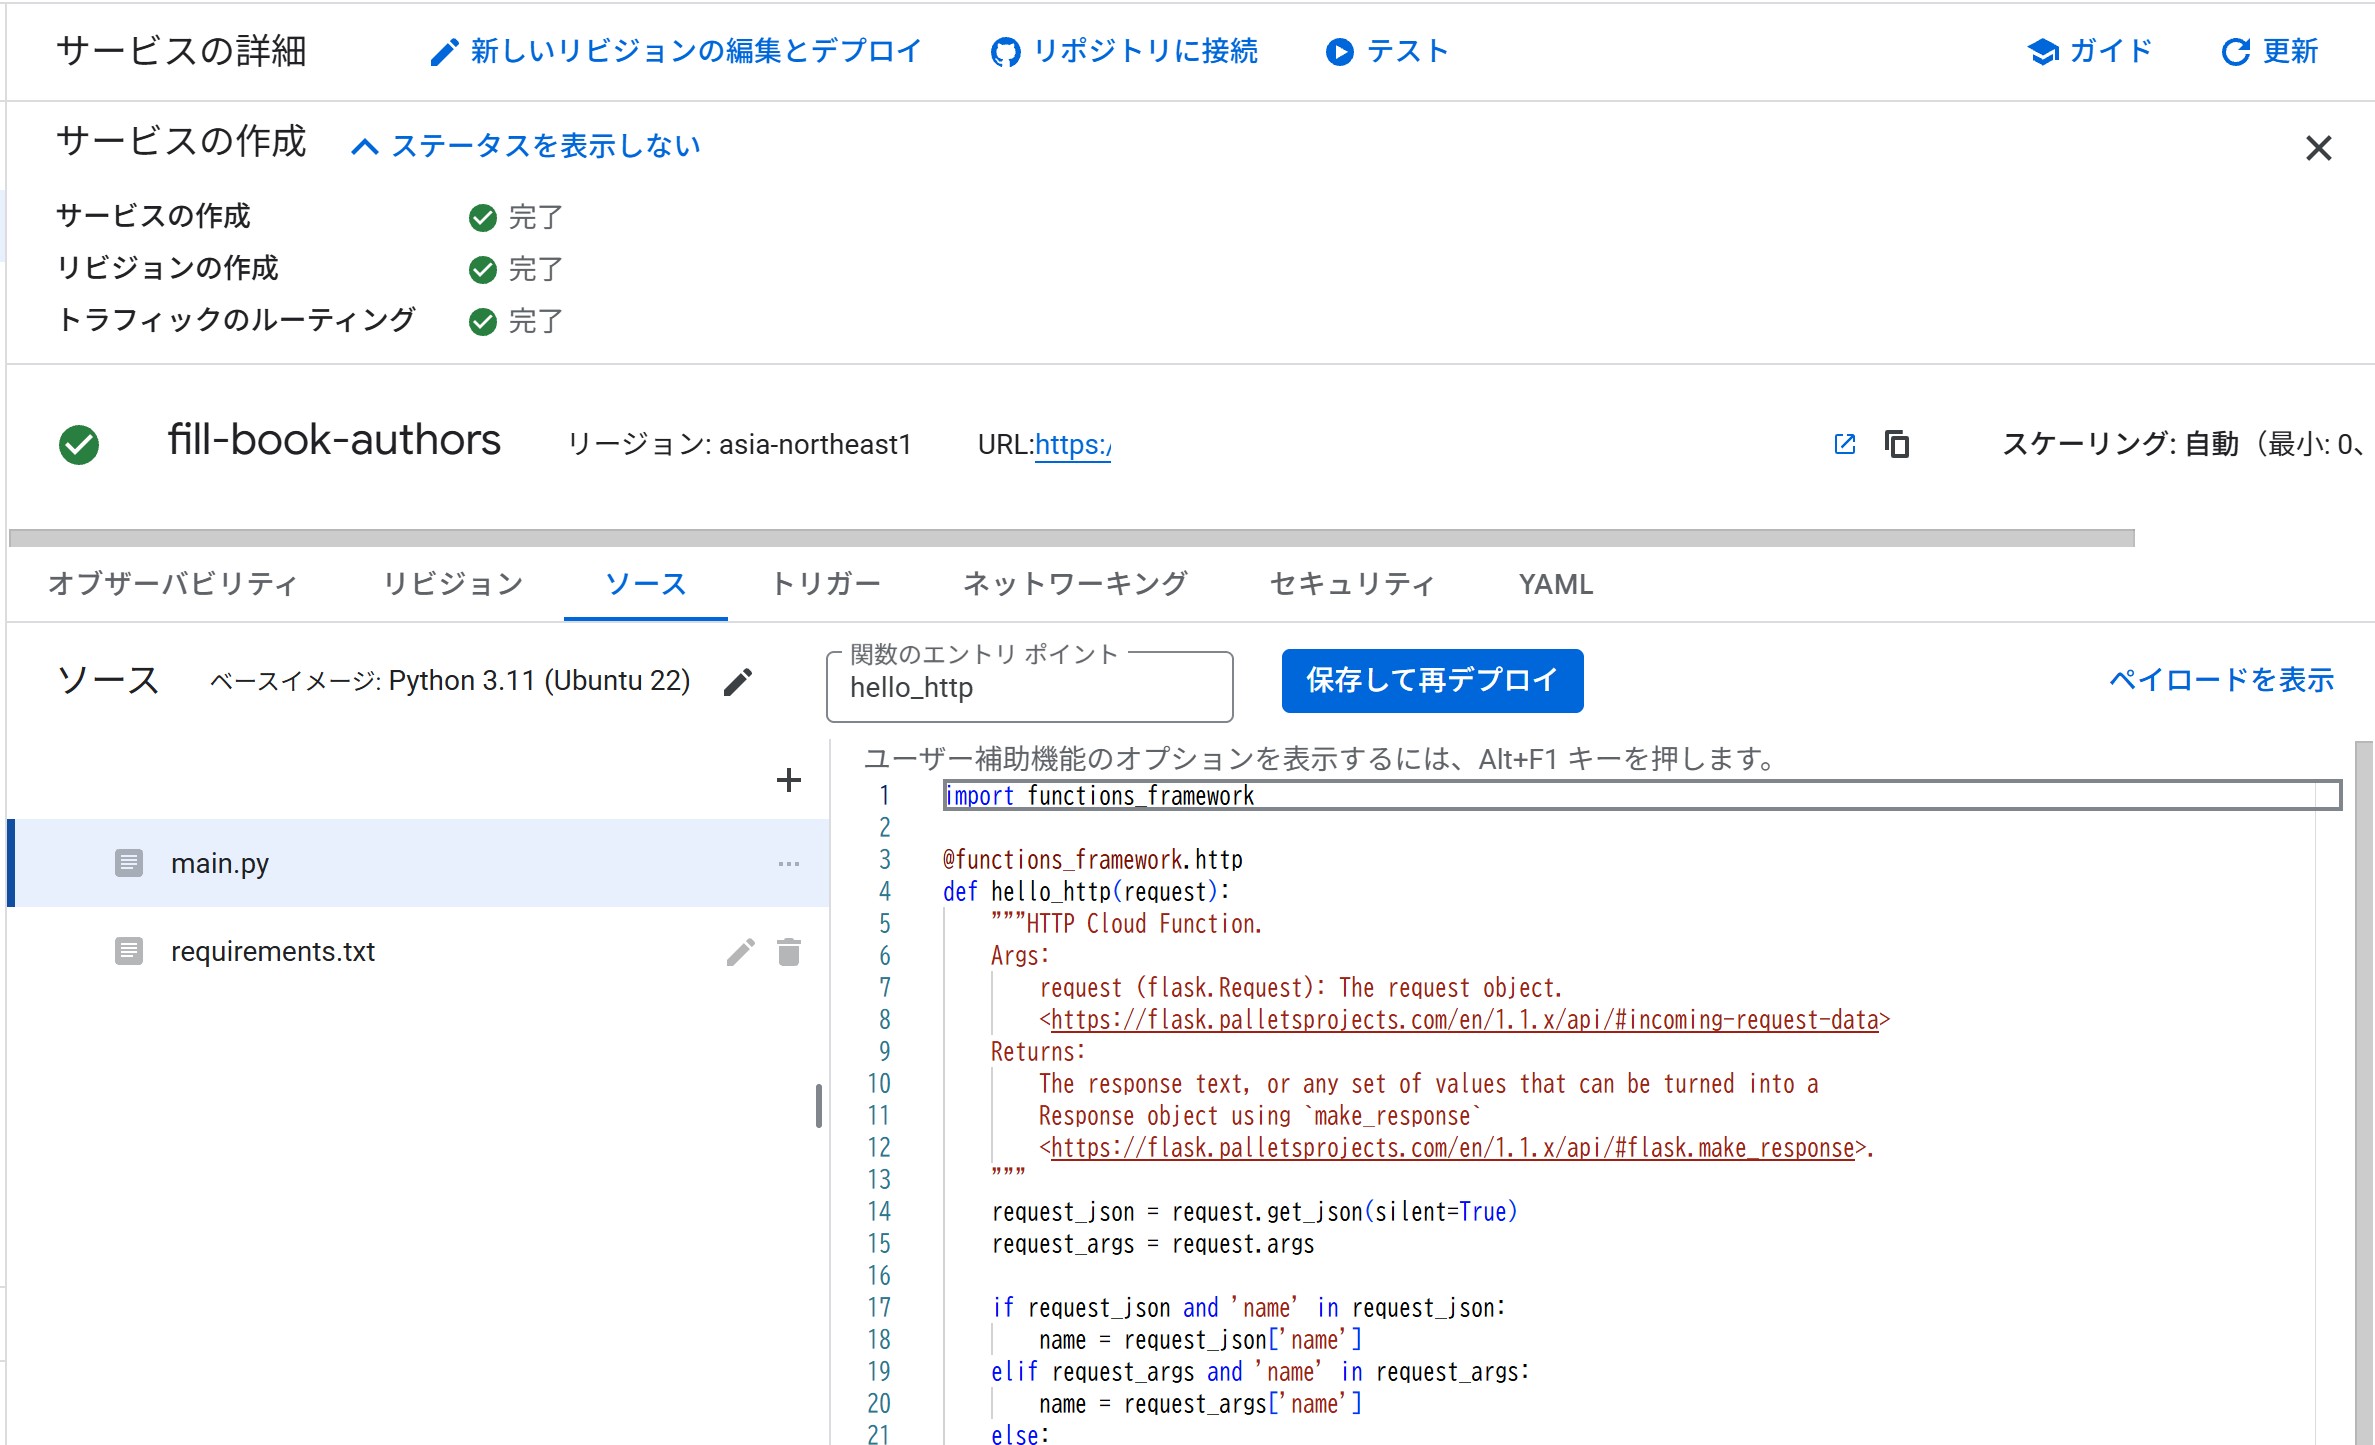Click the Test play icon

pyautogui.click(x=1339, y=52)
